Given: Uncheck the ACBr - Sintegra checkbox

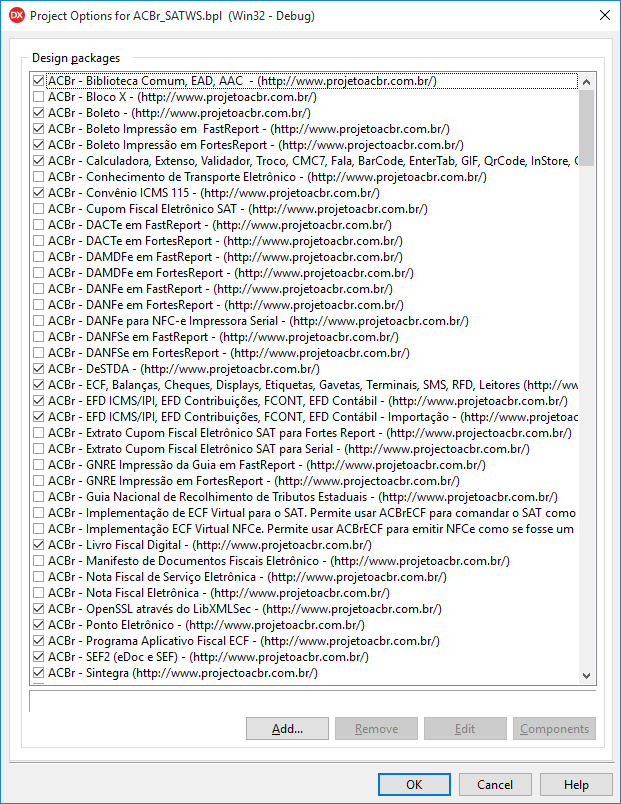Looking at the screenshot, I should click(x=38, y=673).
